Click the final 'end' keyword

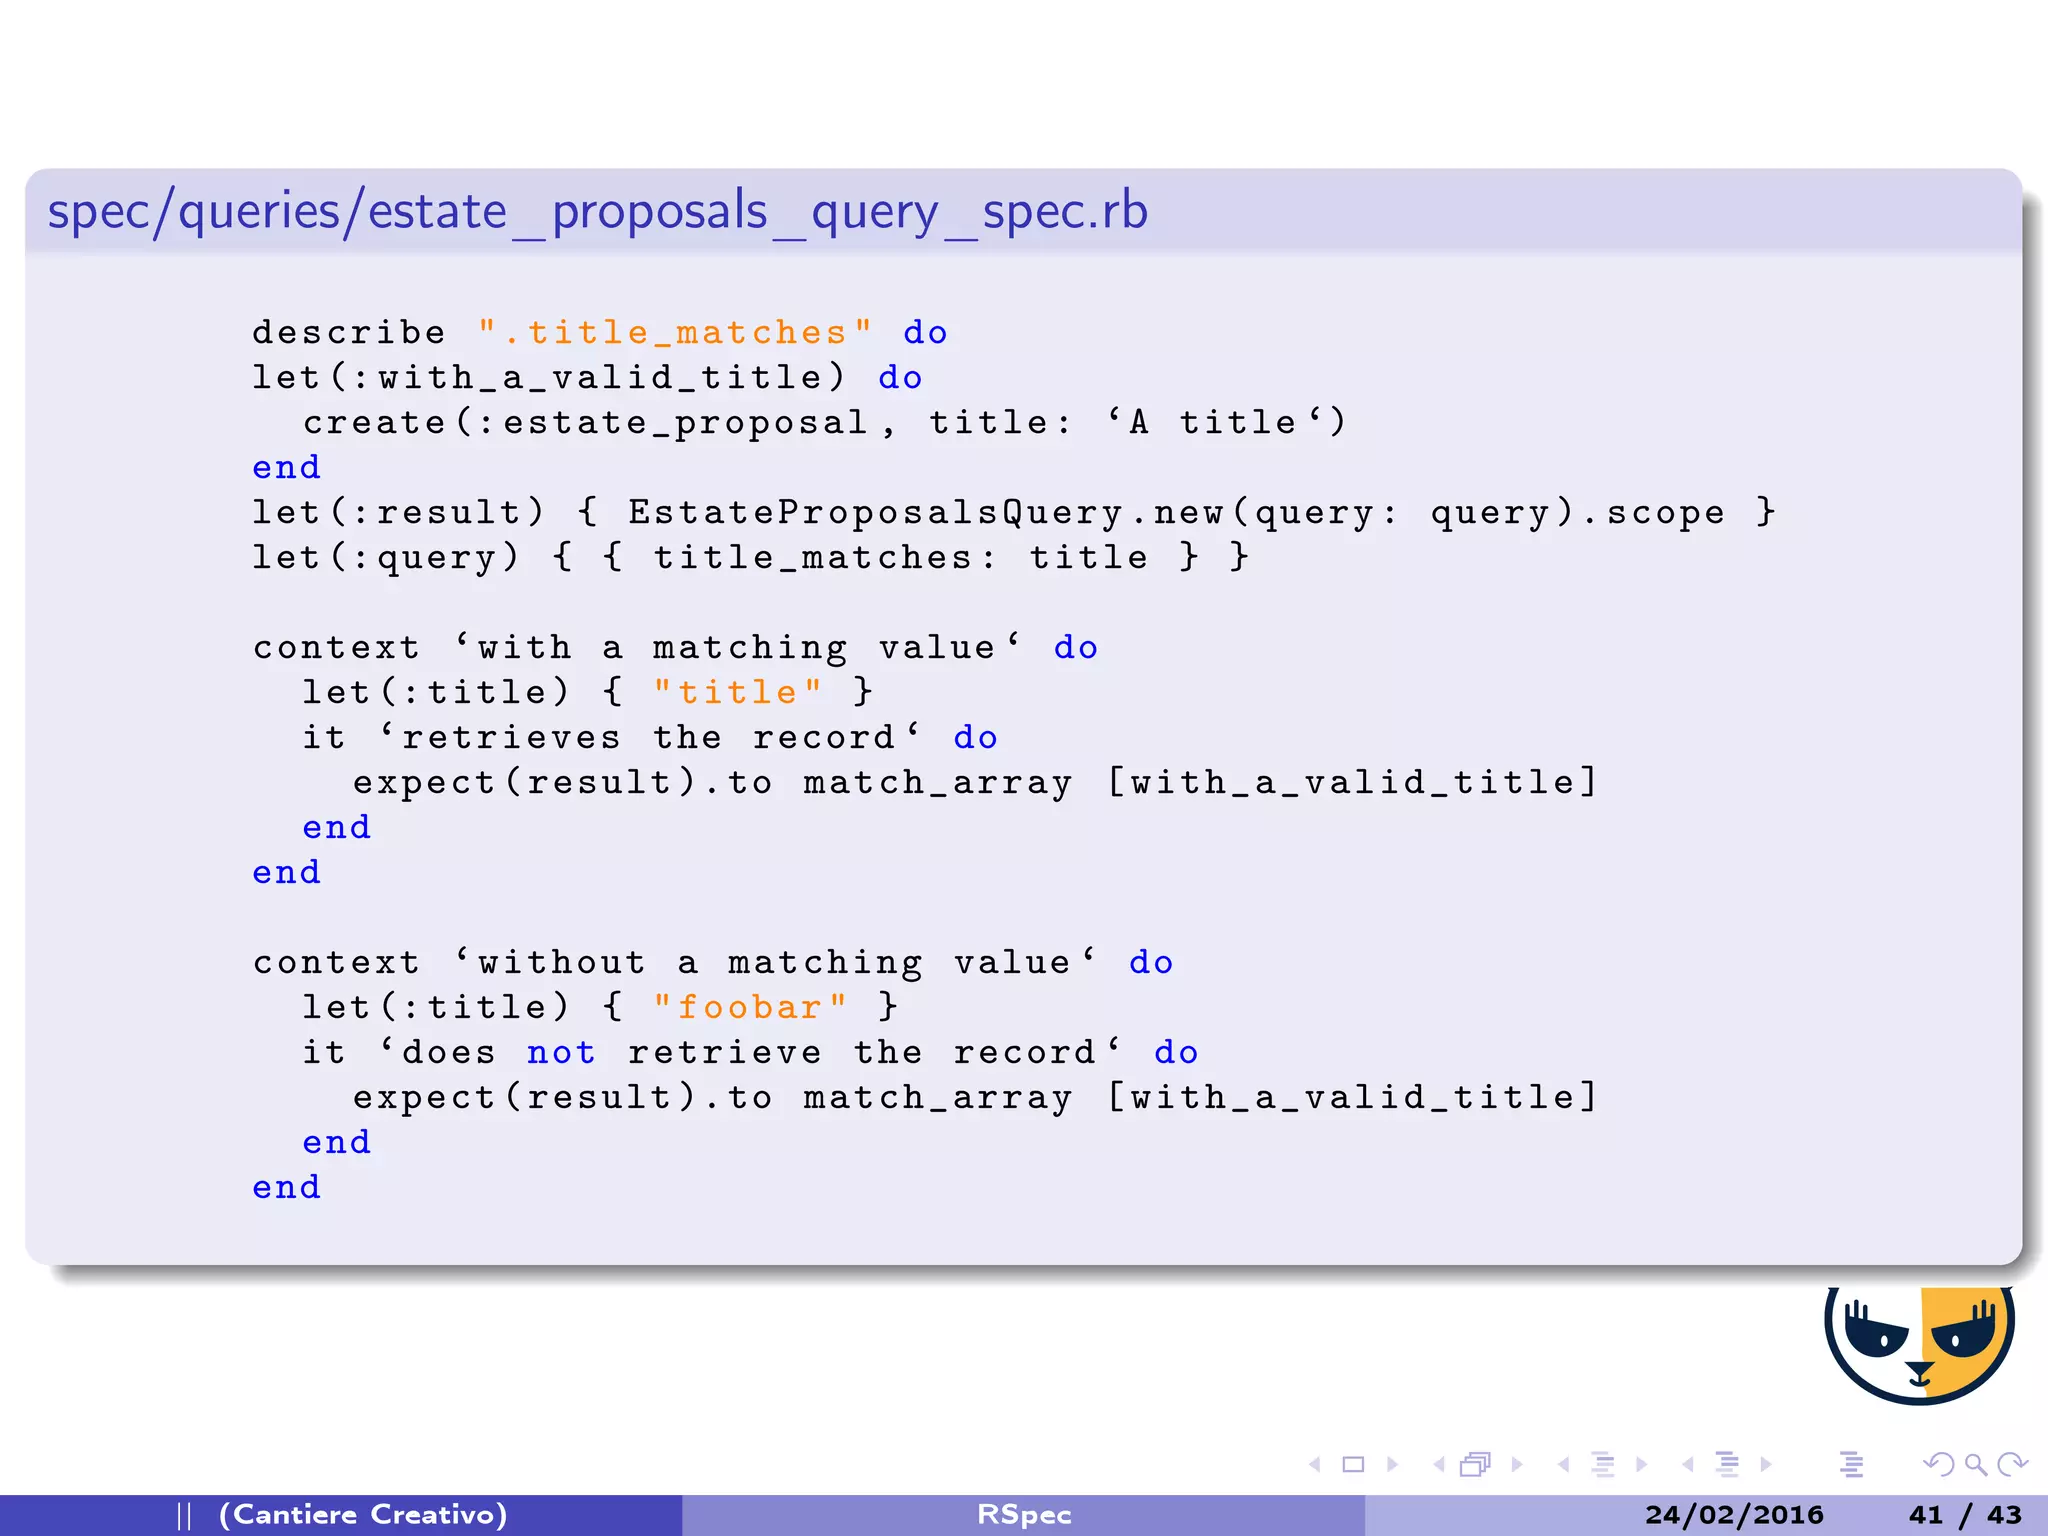(286, 1187)
